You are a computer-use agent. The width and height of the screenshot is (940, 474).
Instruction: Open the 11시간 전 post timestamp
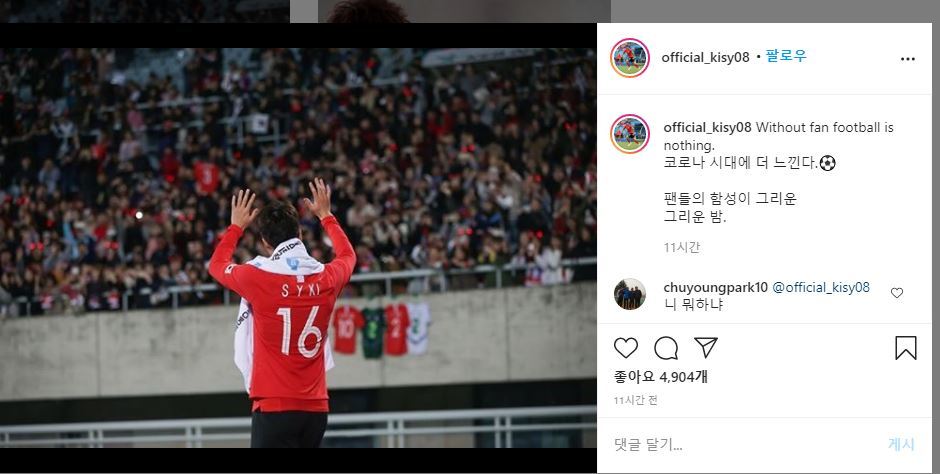click(x=635, y=401)
